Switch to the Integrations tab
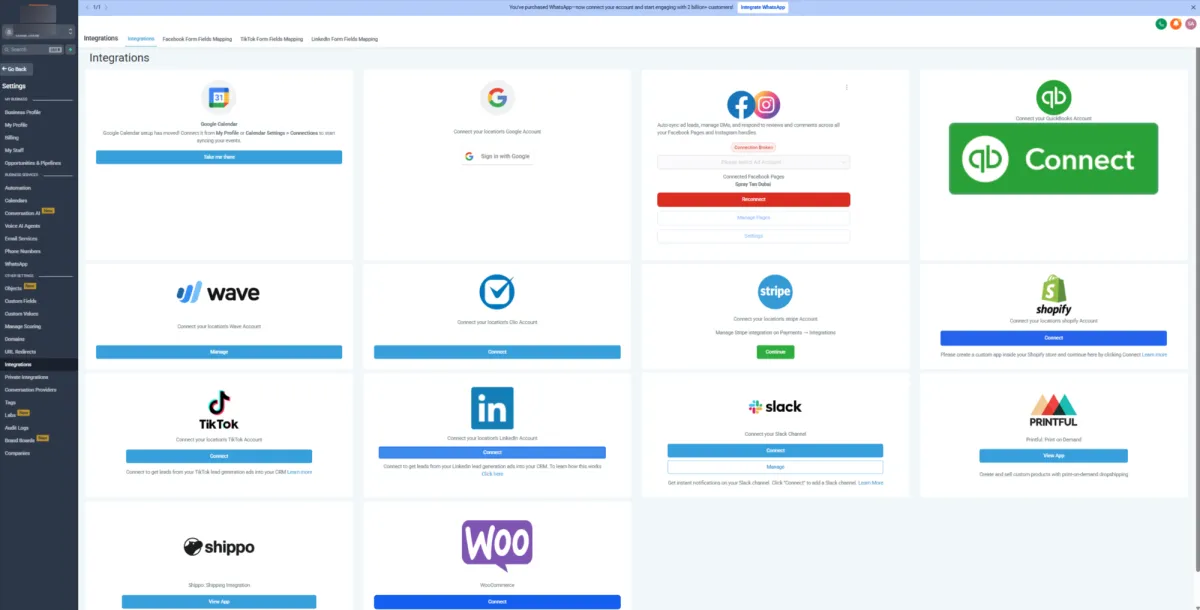Image resolution: width=1200 pixels, height=610 pixels. [x=141, y=39]
